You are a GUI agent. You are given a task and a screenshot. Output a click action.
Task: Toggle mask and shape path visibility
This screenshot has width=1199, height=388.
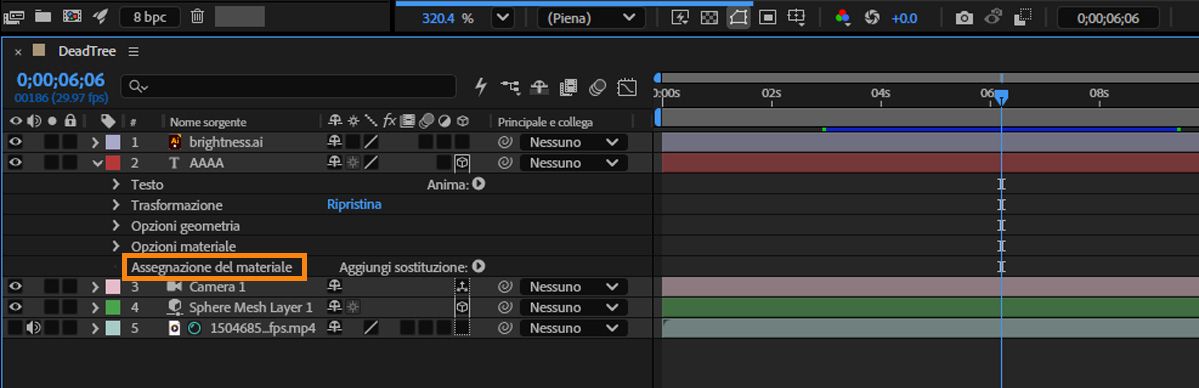pyautogui.click(x=739, y=18)
